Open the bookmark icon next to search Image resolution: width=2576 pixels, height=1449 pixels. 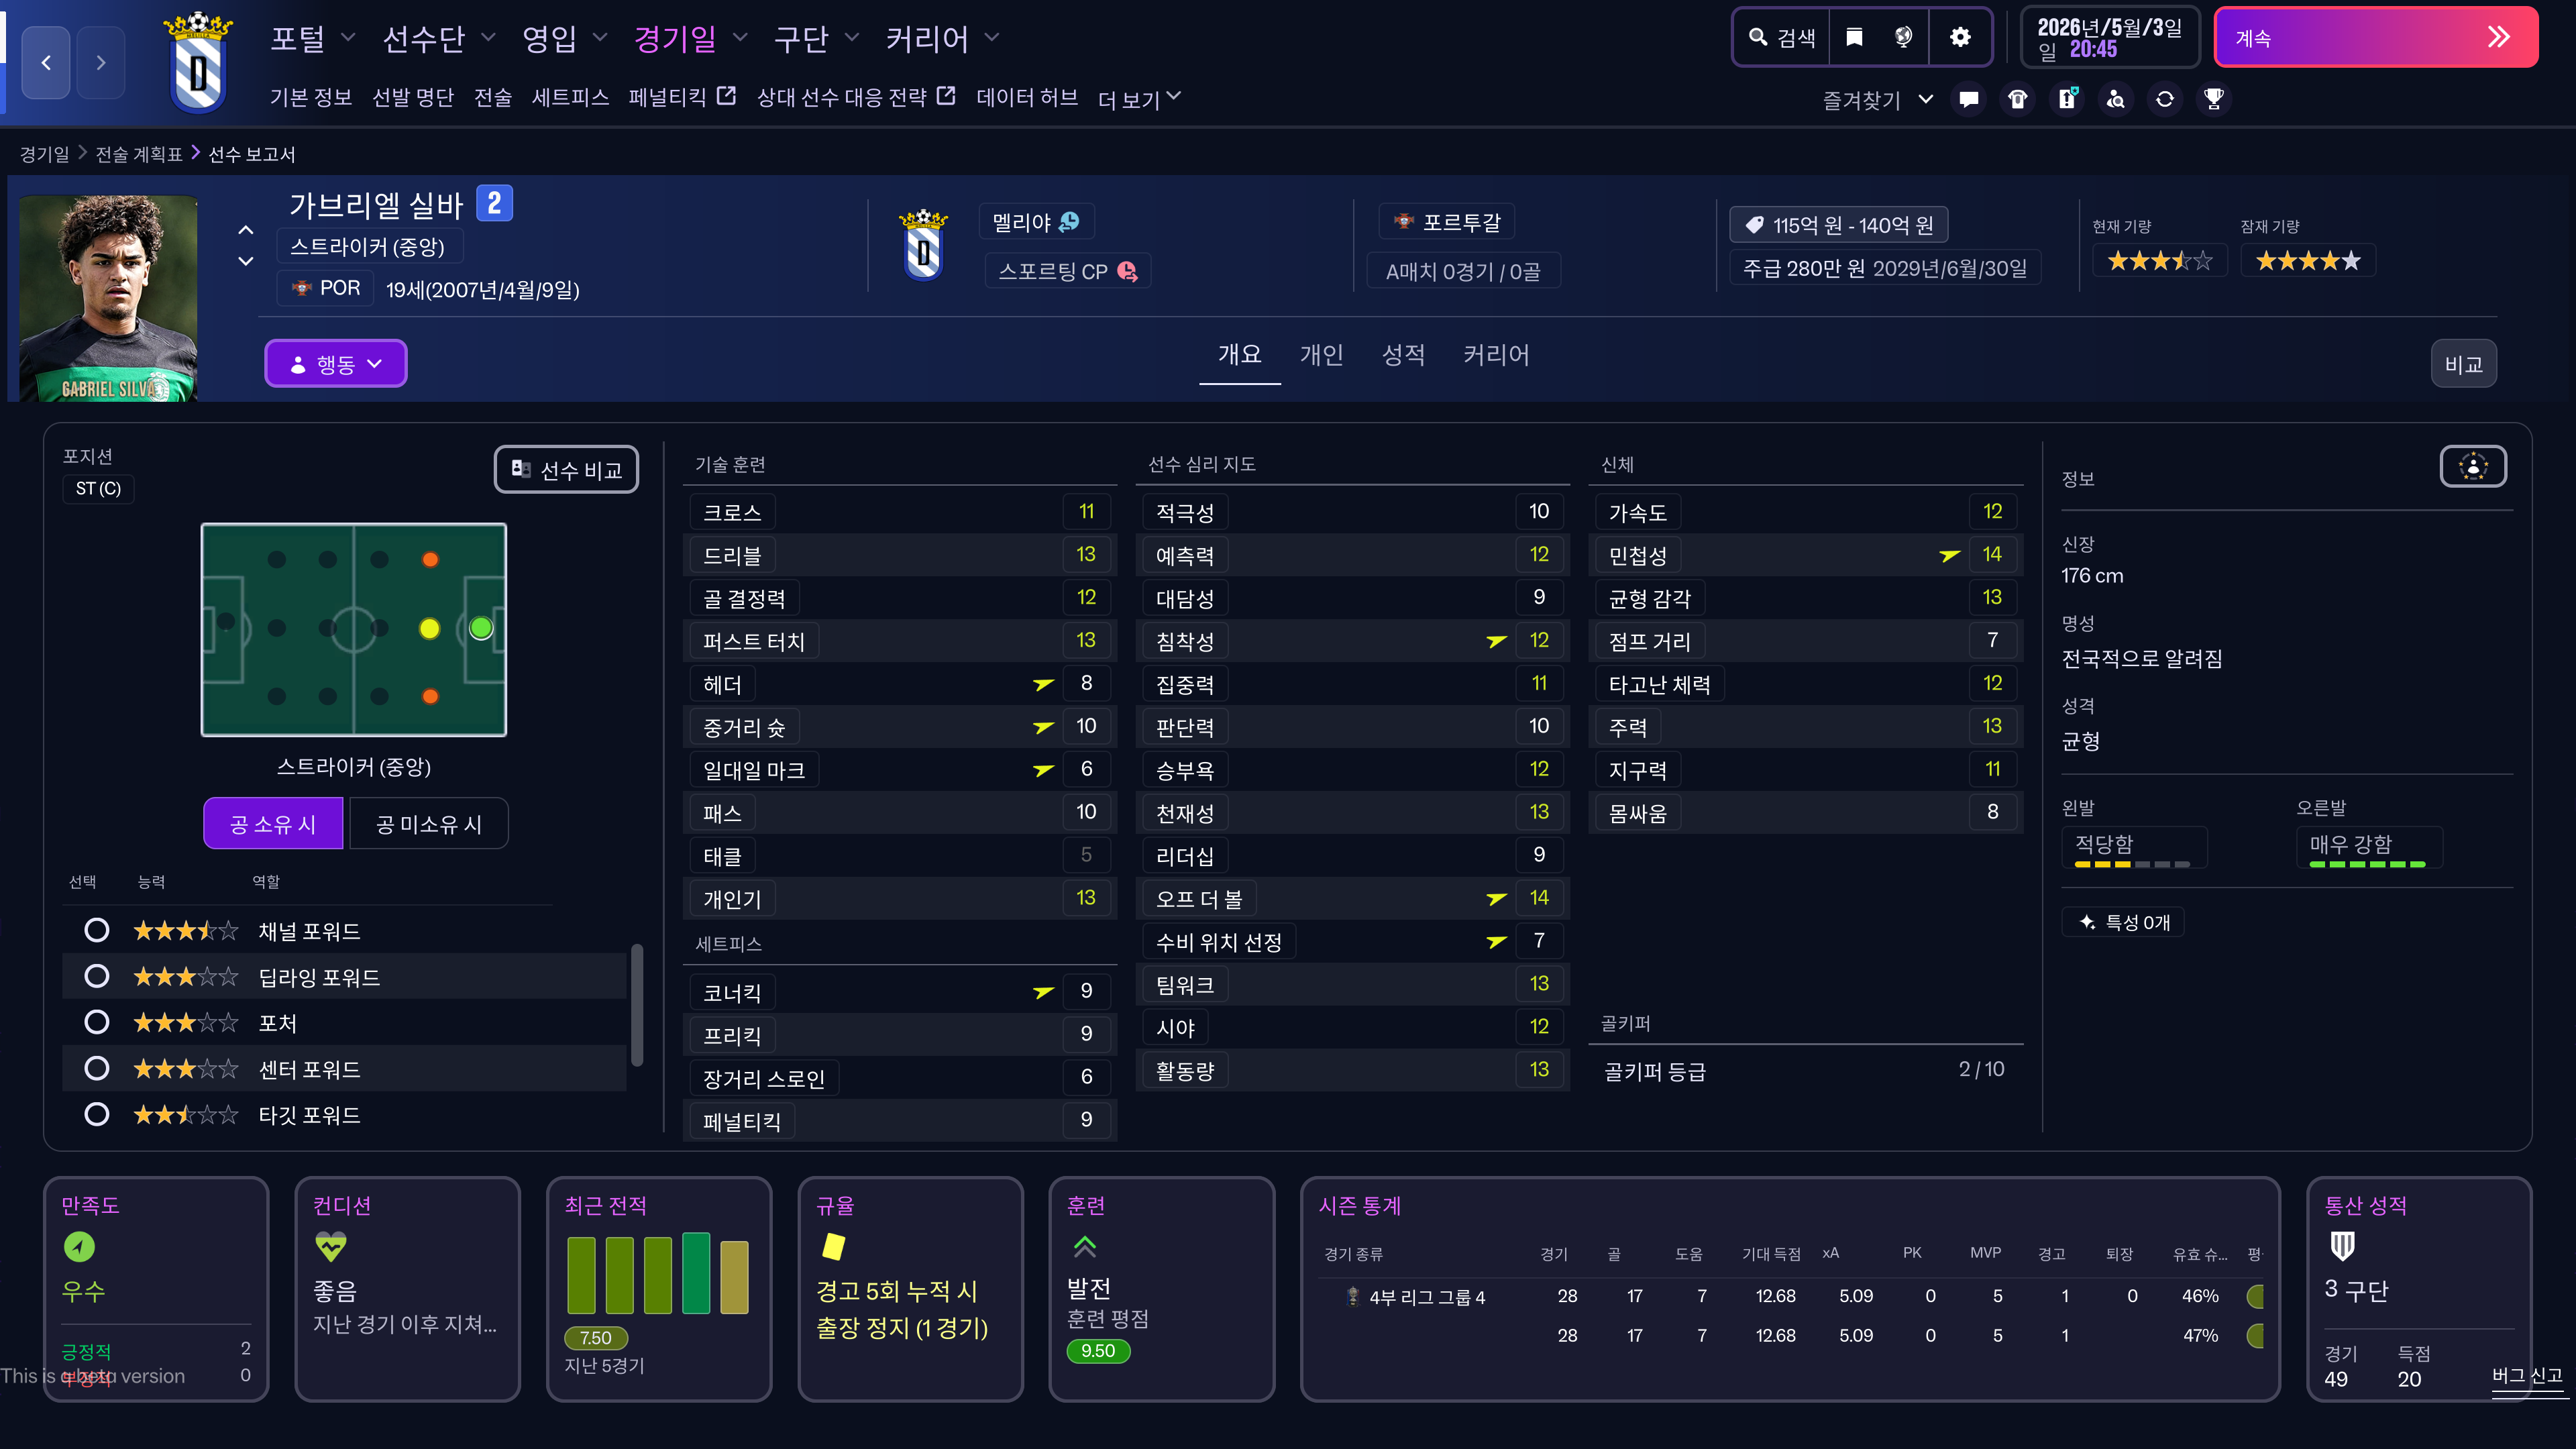[x=1854, y=37]
